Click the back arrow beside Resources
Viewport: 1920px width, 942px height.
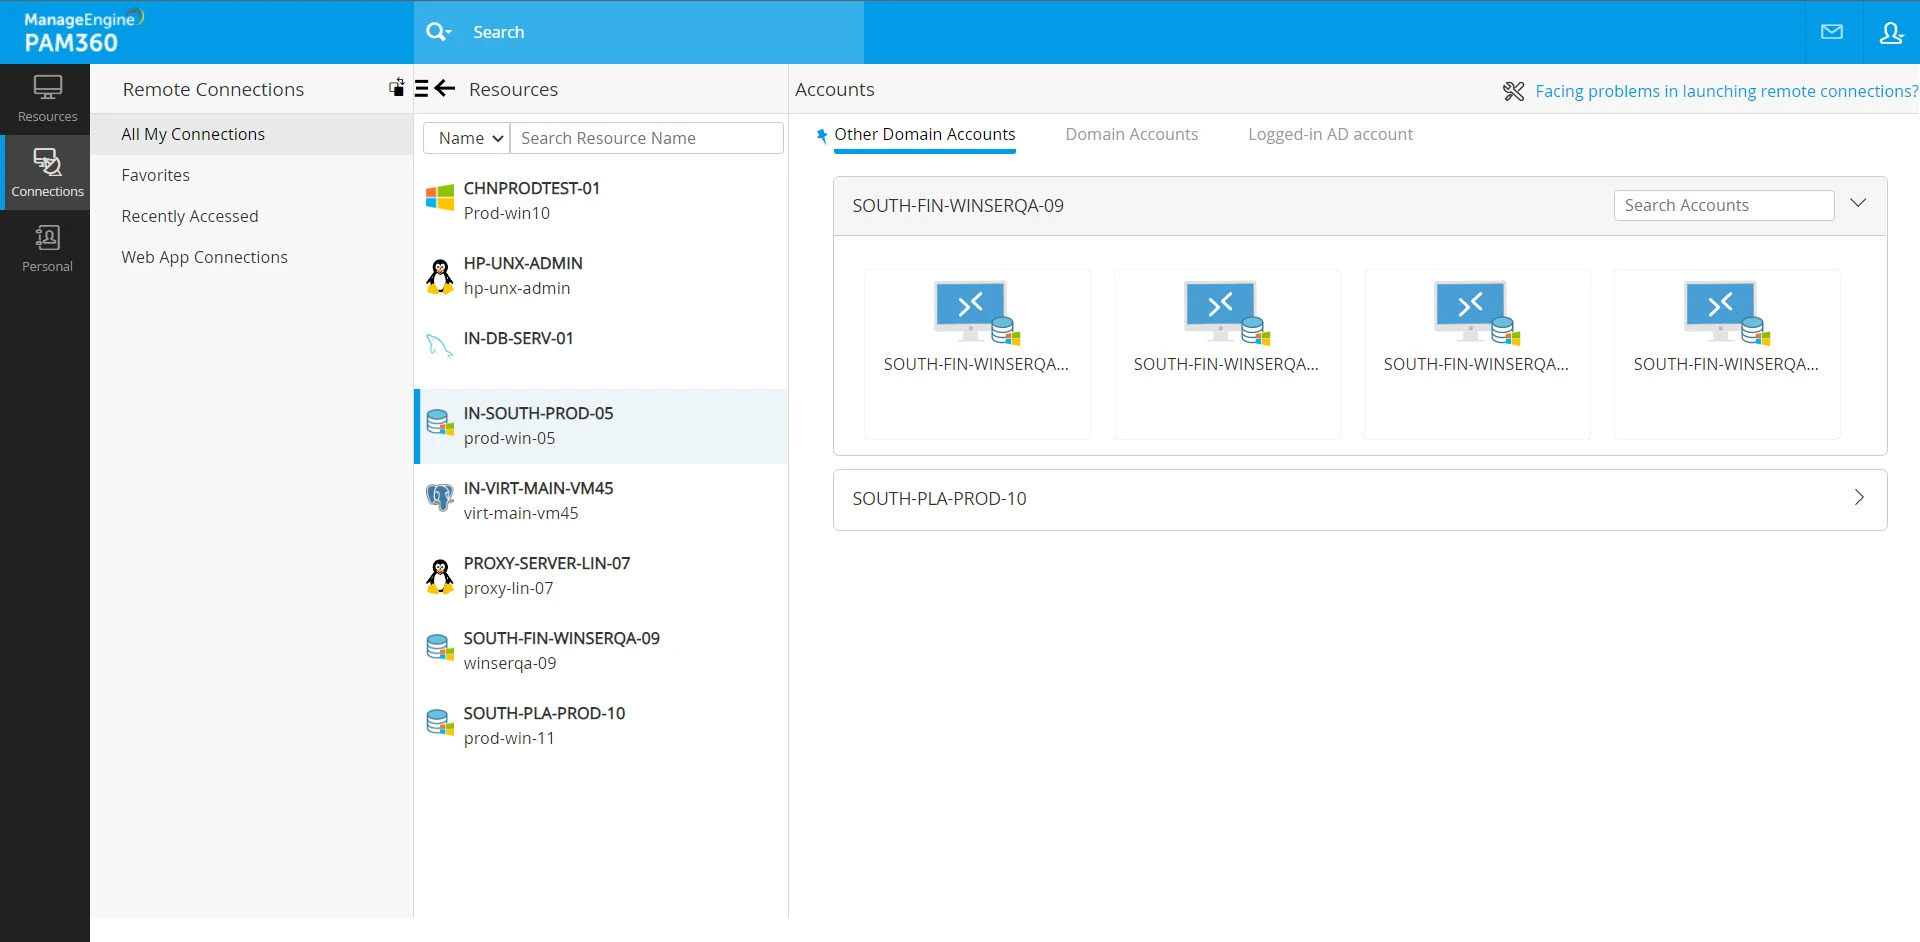tap(445, 89)
